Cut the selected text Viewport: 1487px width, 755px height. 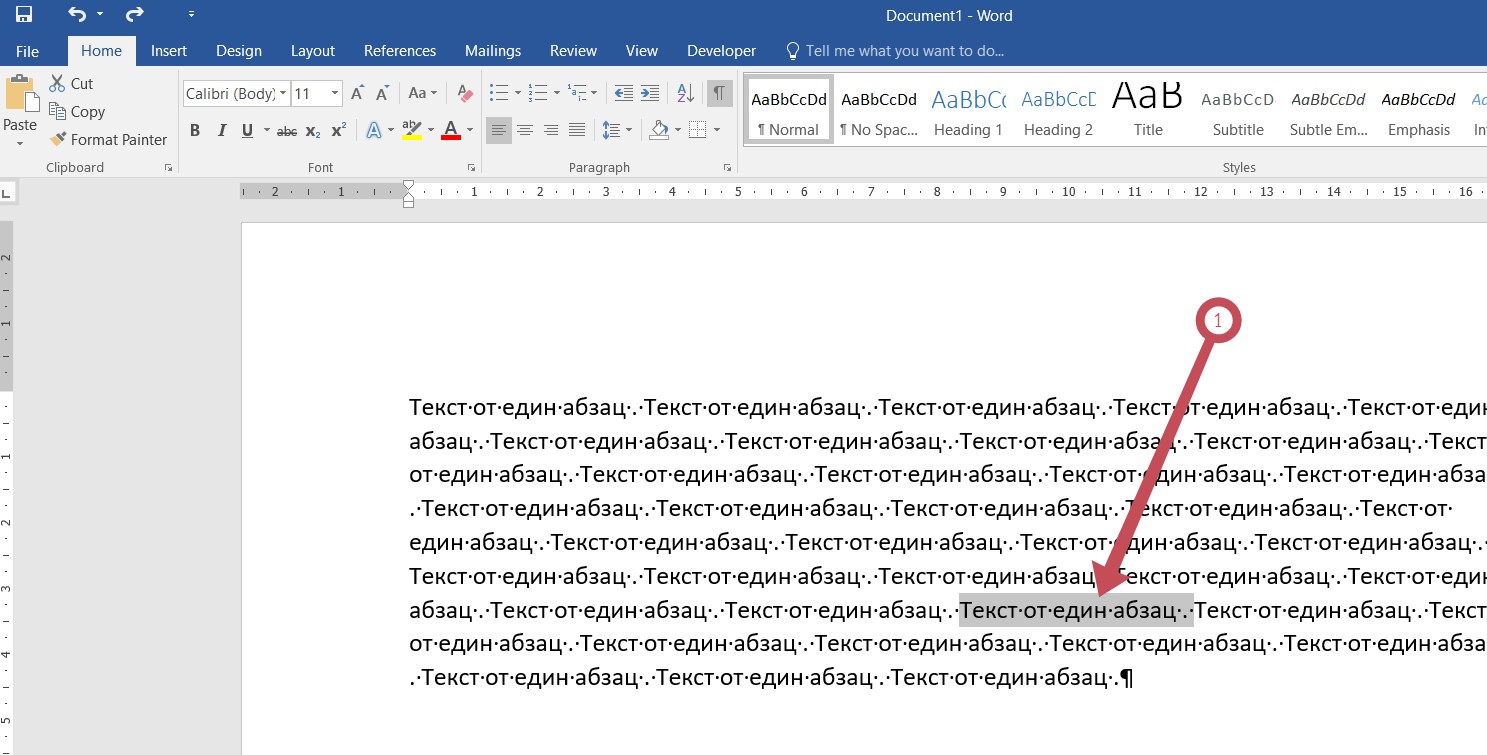tap(71, 84)
